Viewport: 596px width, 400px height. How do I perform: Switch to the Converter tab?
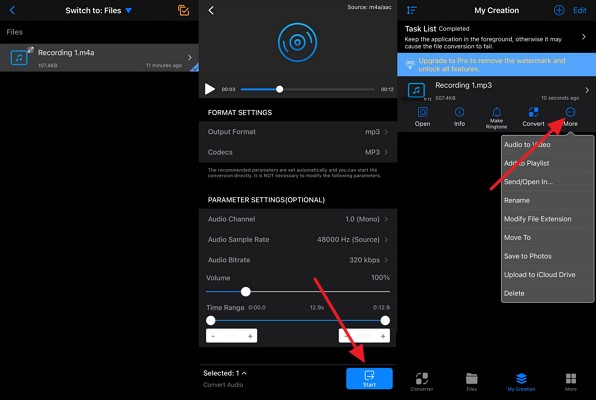422,382
